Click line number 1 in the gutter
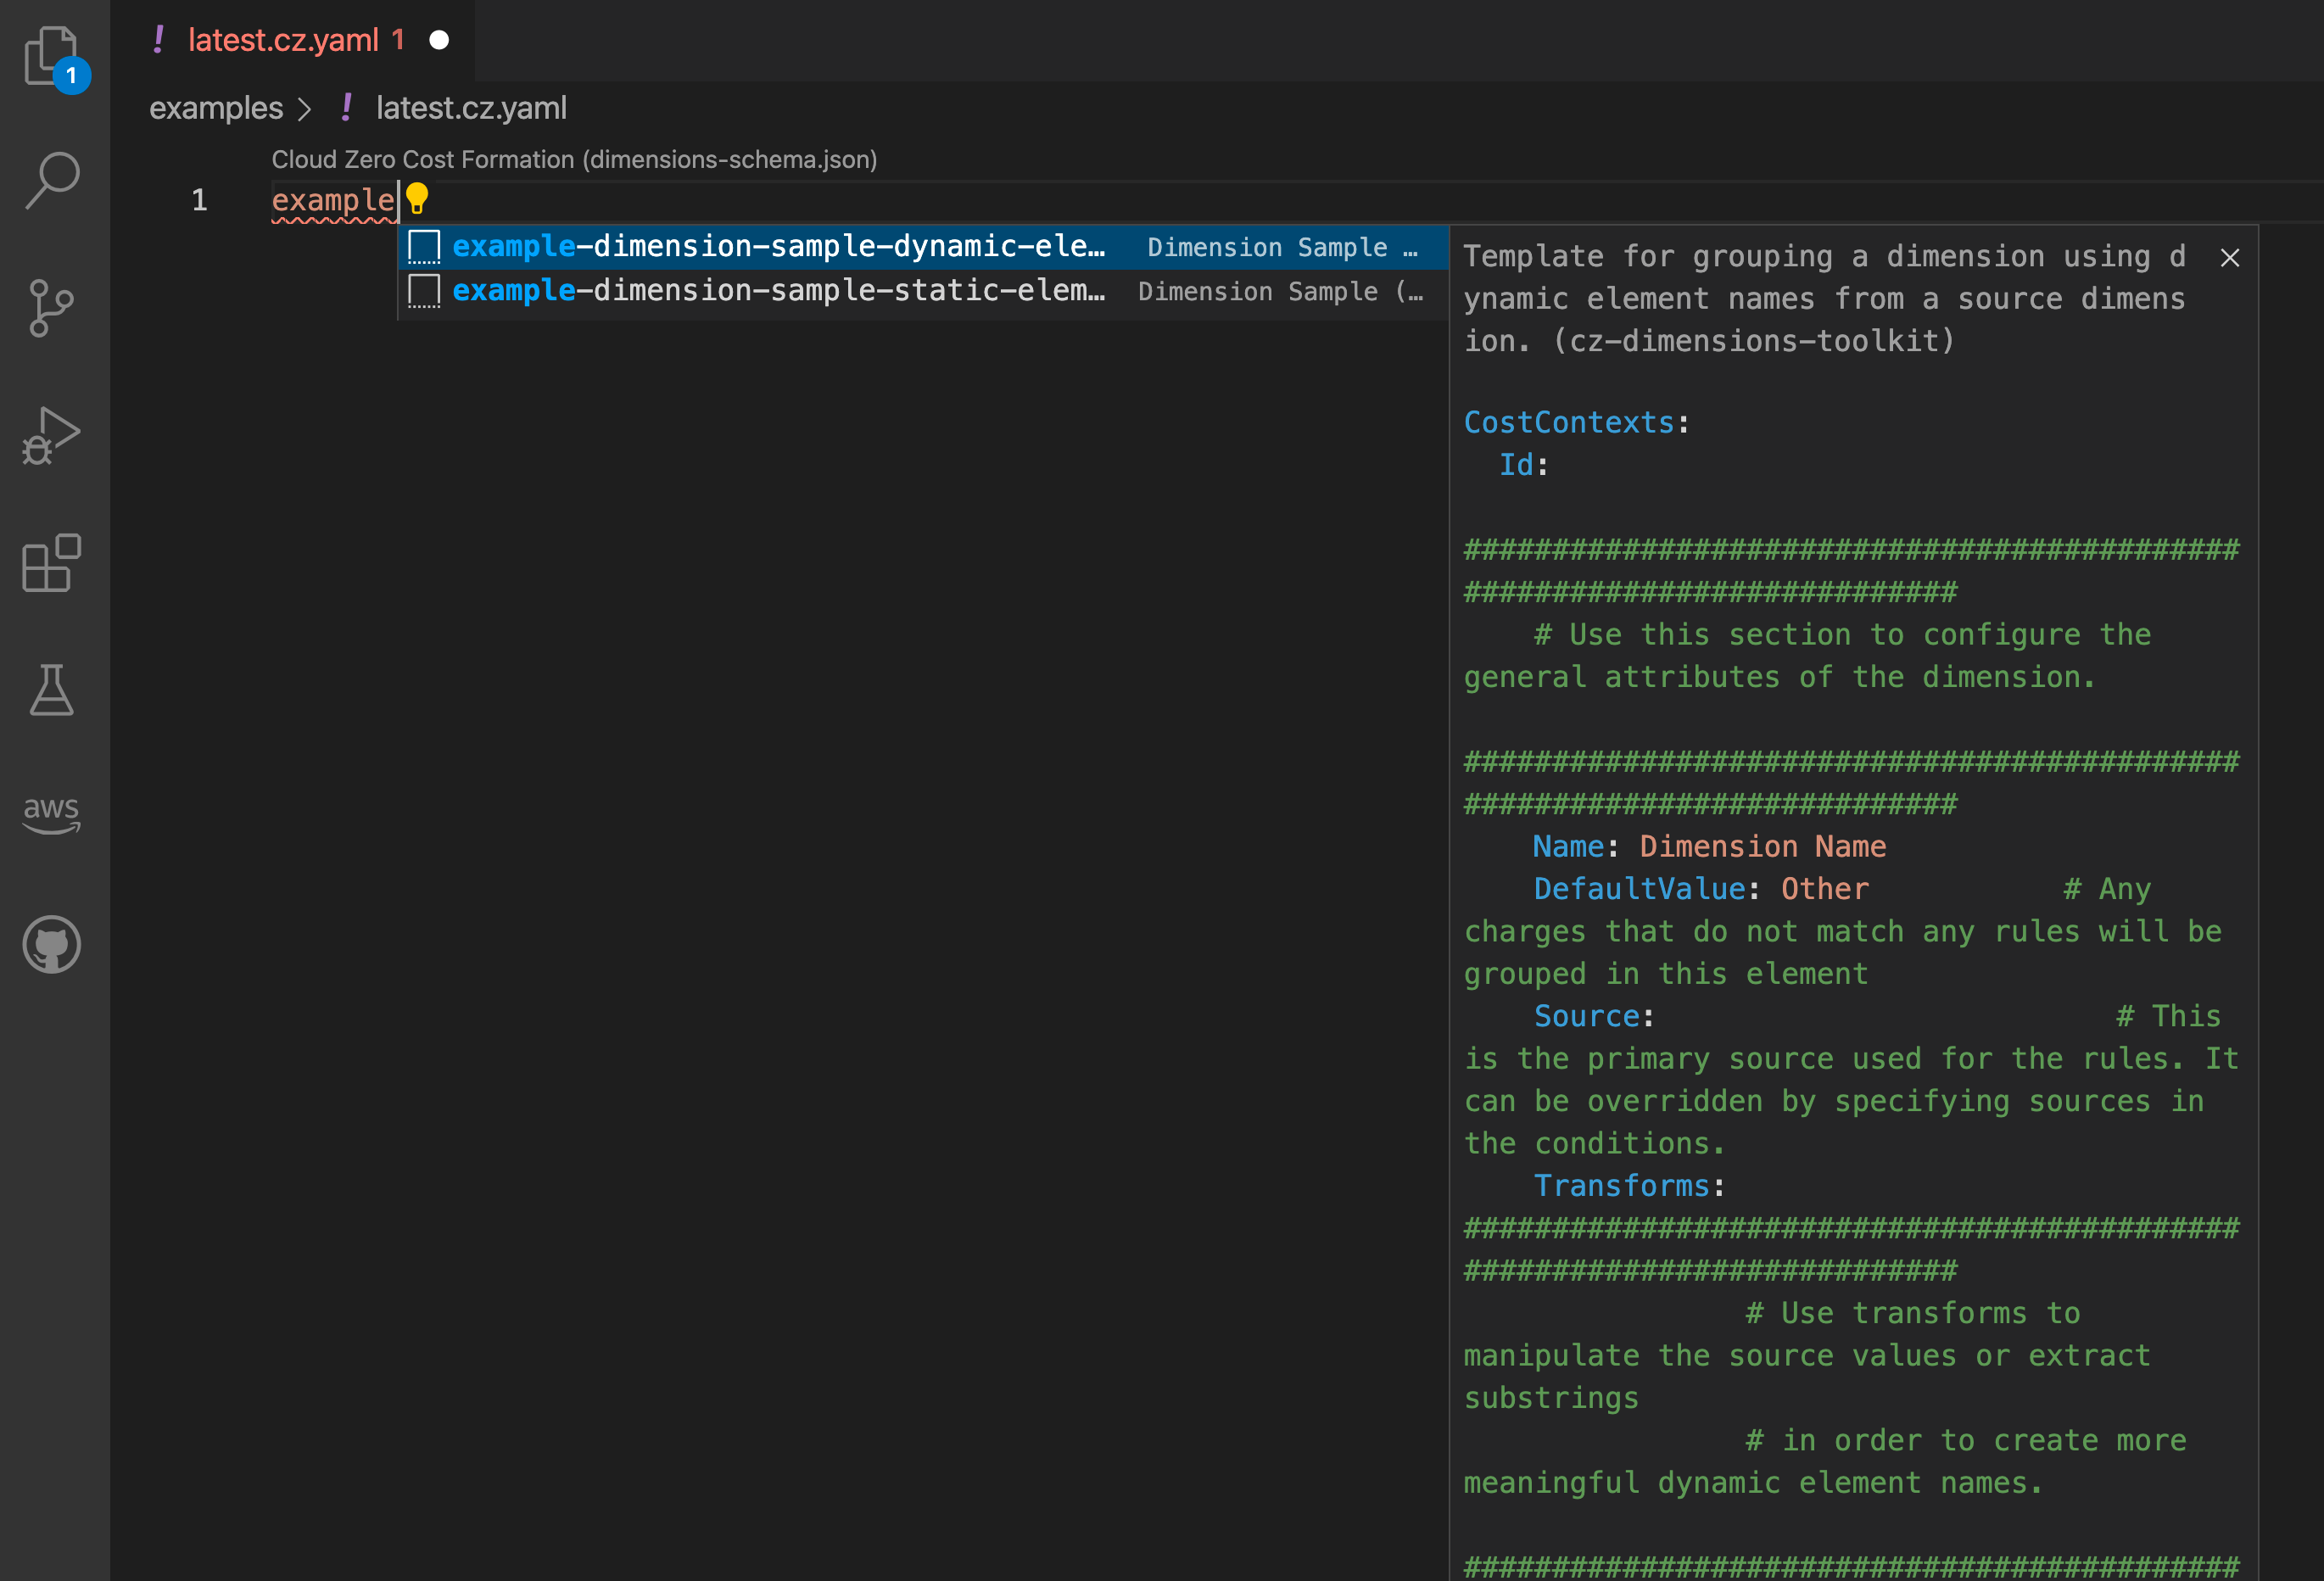Screen dimensions: 2324x1581 pos(200,200)
